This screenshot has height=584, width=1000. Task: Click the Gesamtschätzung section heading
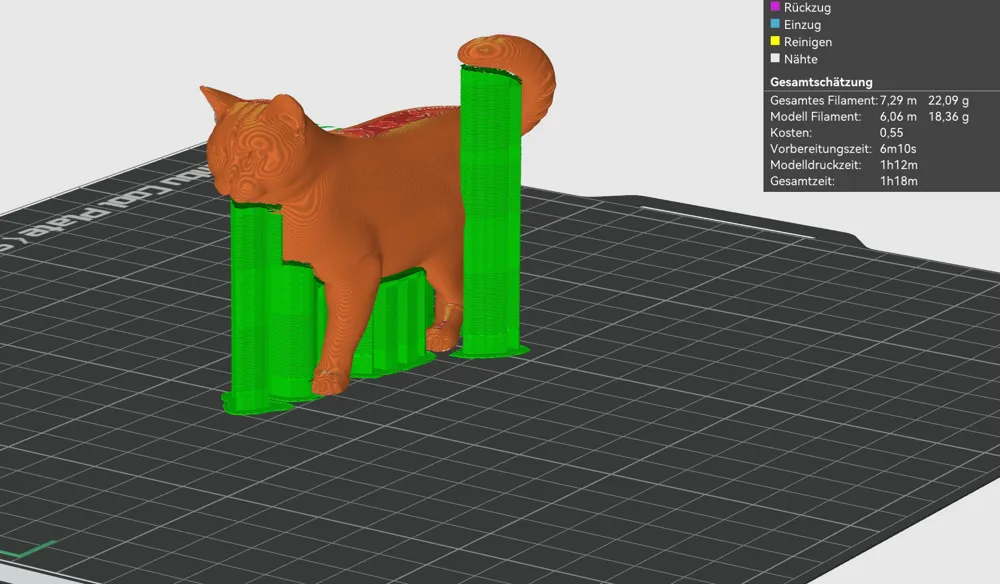point(821,82)
